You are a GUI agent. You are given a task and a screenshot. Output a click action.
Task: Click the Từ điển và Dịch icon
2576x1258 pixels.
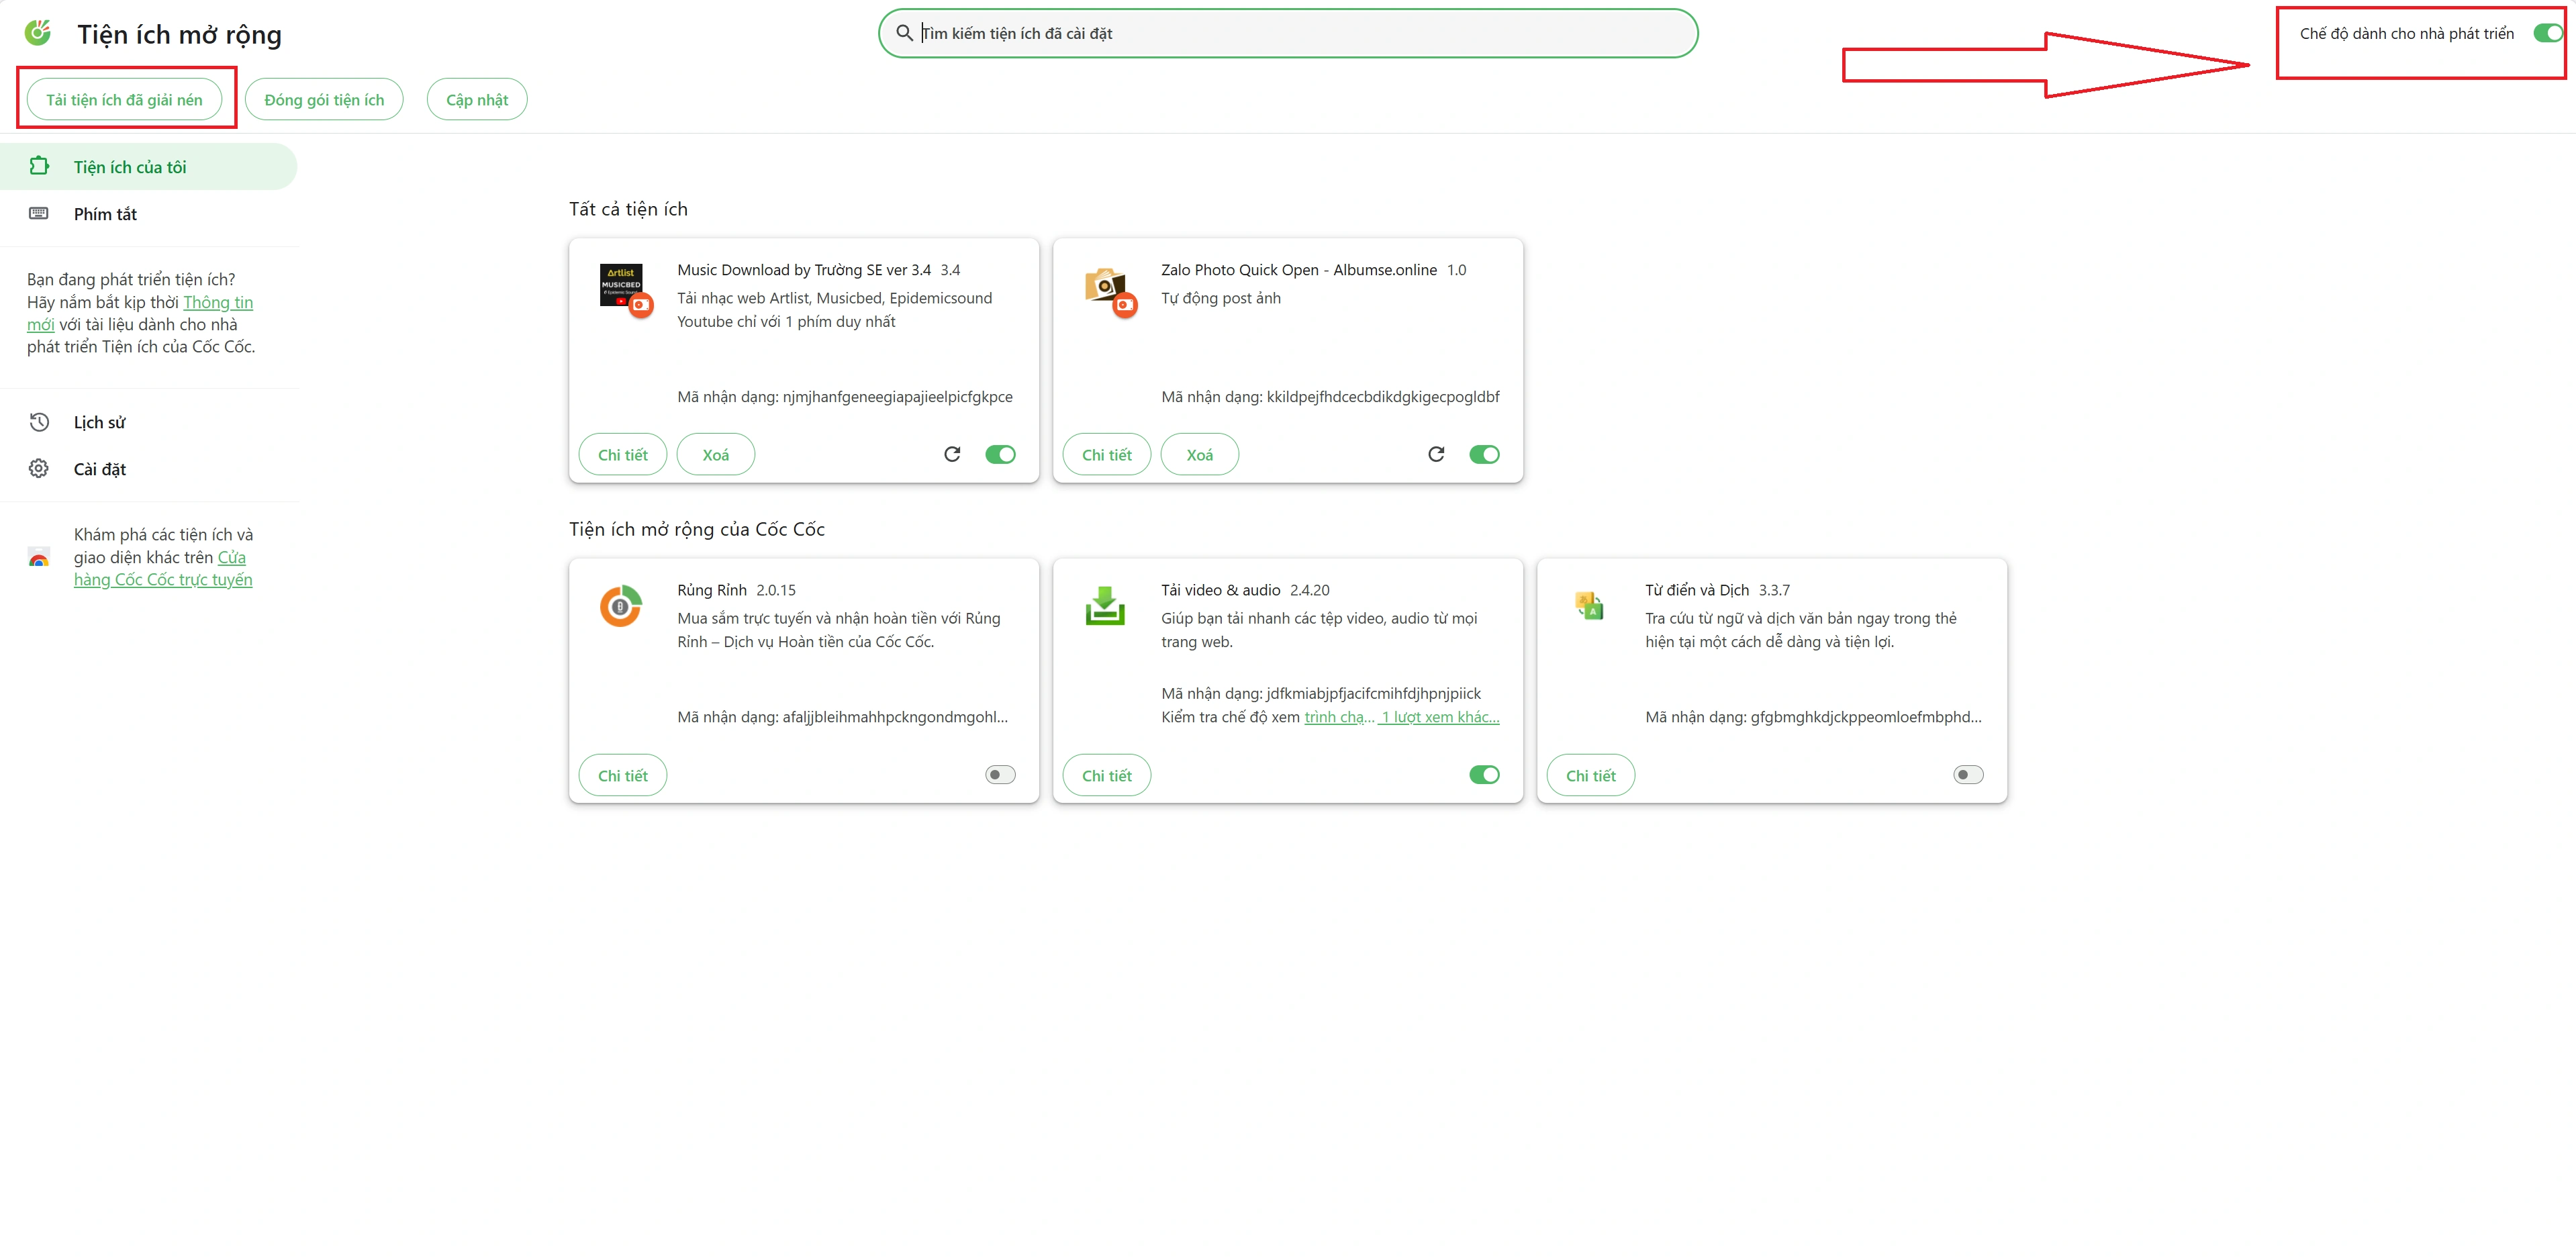1589,605
